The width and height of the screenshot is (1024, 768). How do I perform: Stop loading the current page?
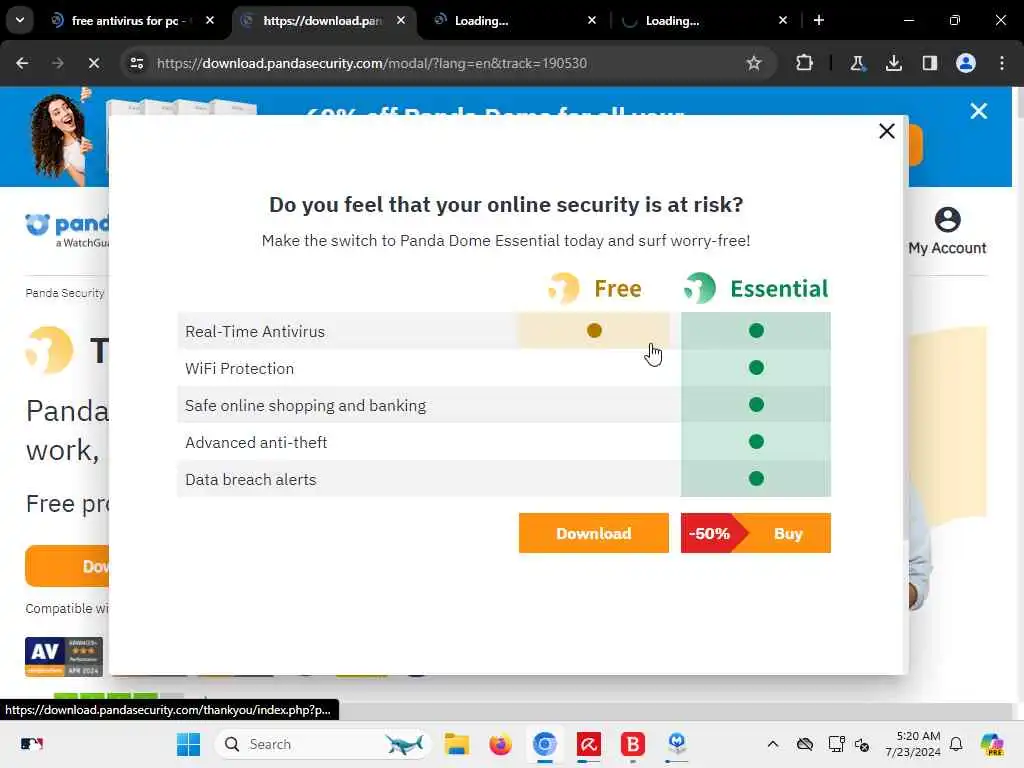(93, 63)
